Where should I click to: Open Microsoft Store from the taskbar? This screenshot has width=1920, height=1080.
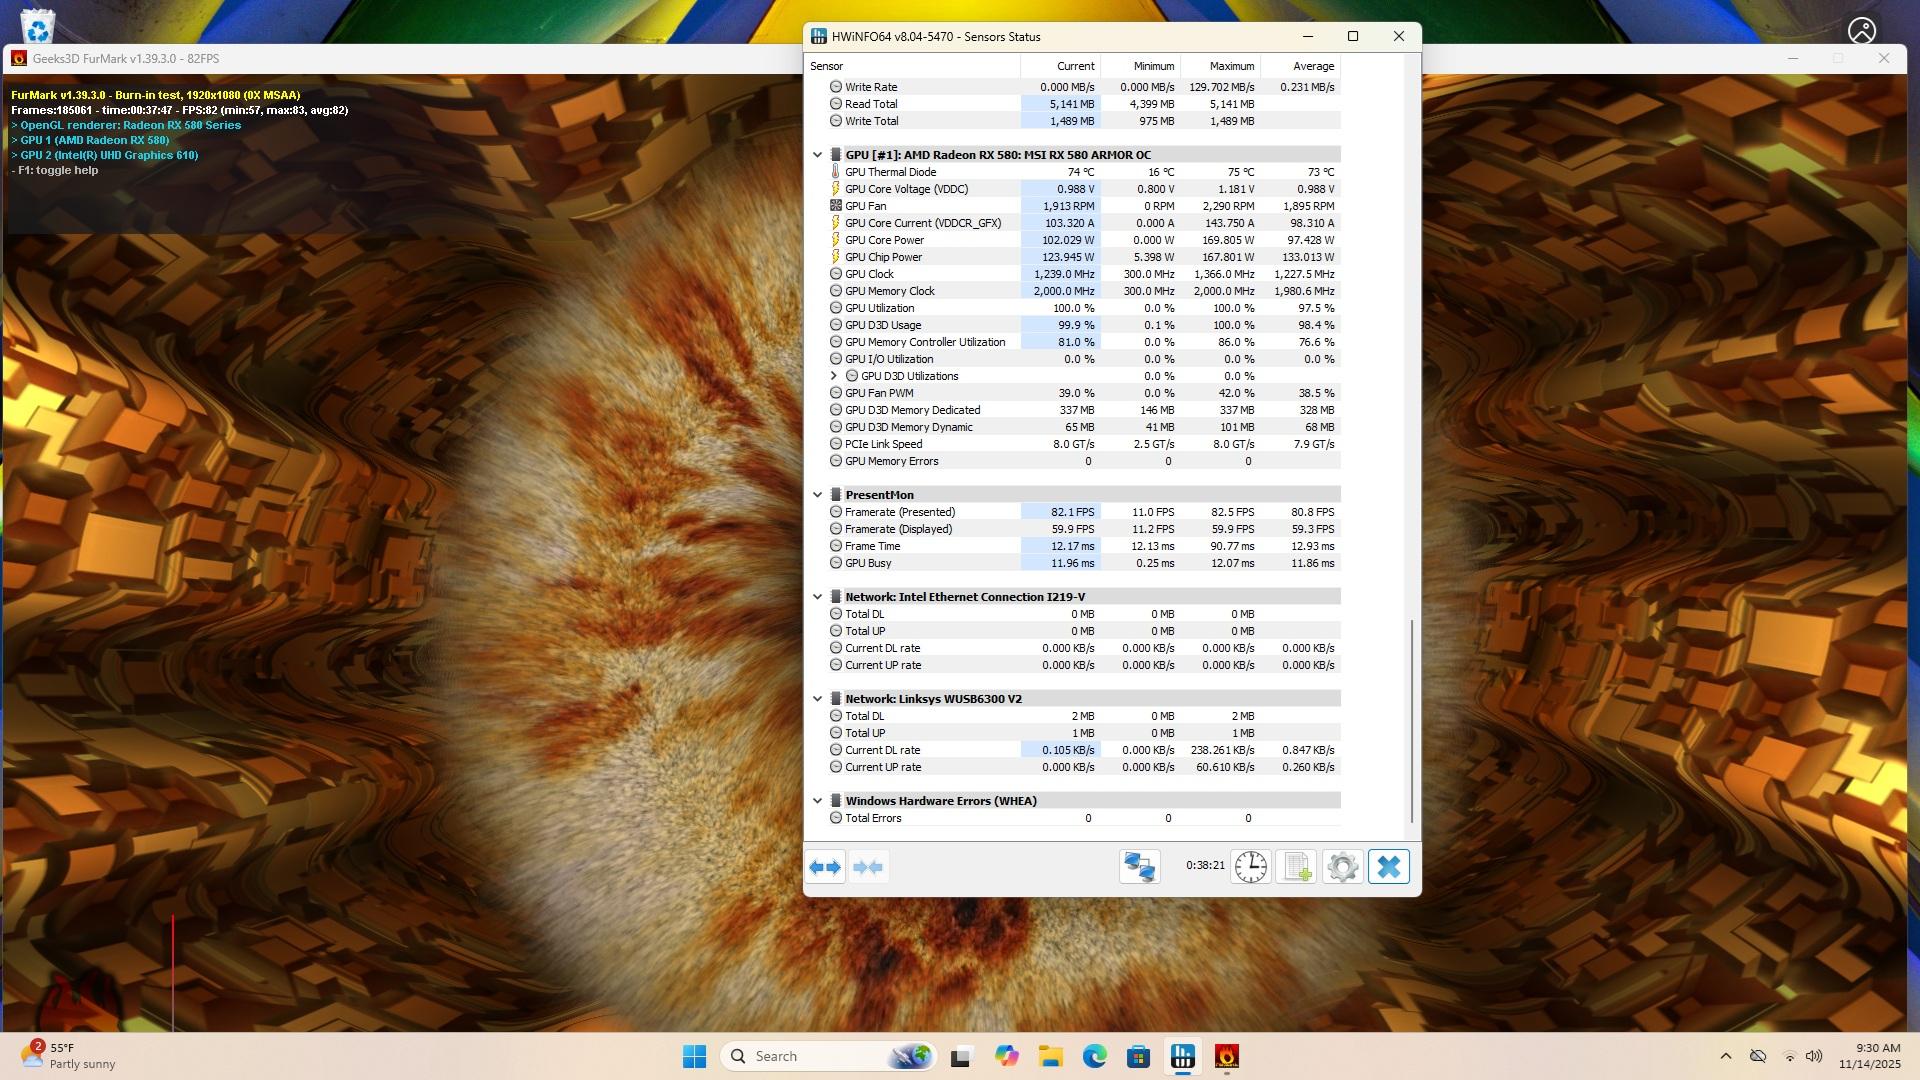(1138, 1056)
